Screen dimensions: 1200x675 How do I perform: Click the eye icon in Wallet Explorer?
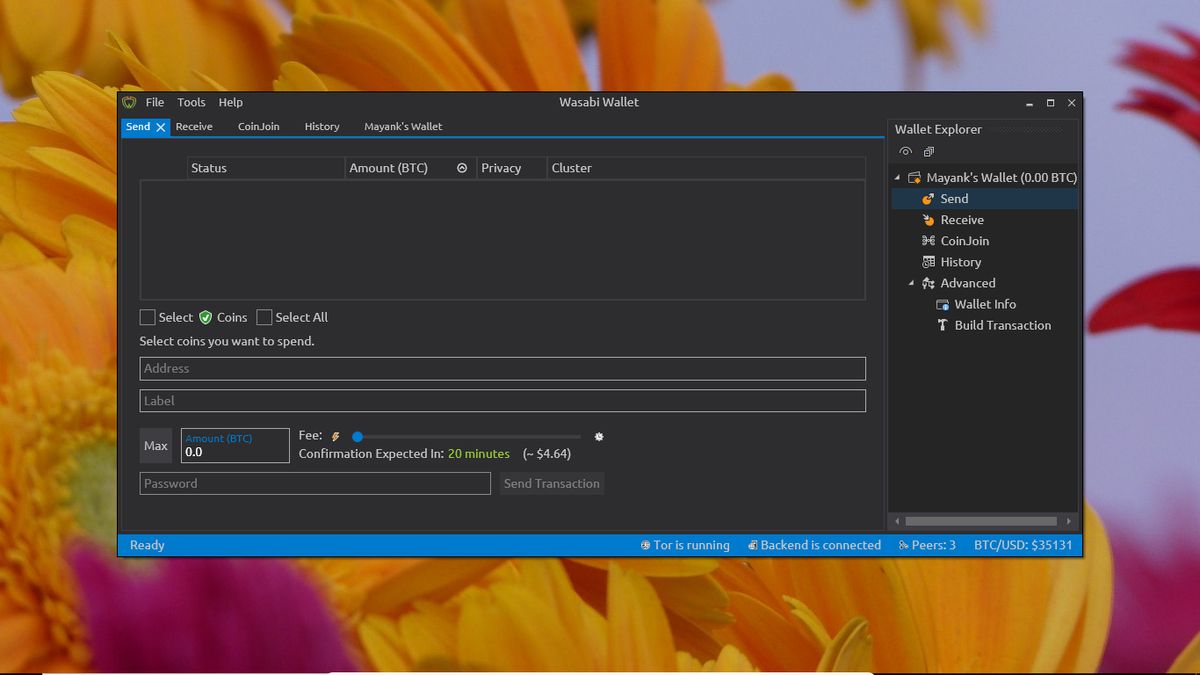[x=905, y=152]
